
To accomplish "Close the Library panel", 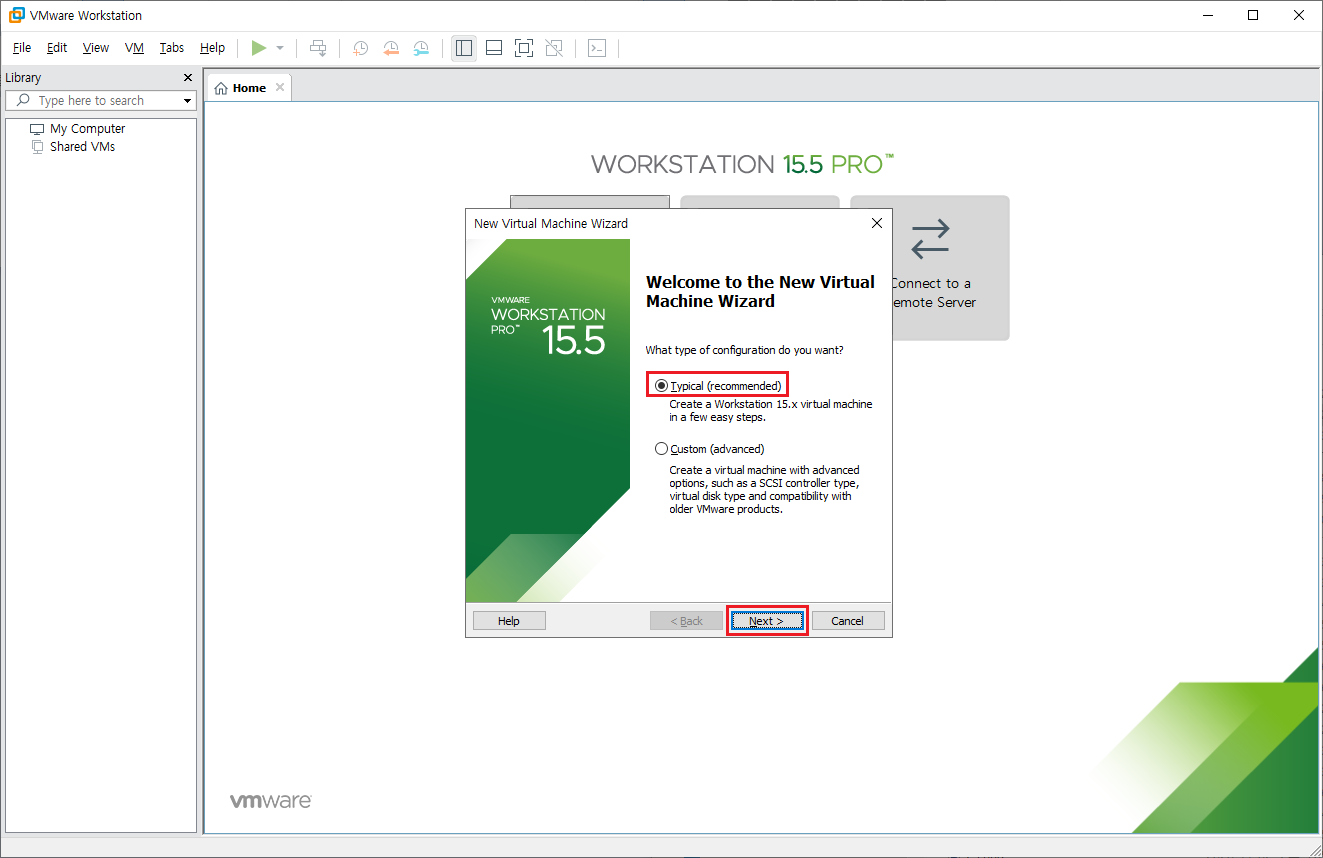I will tap(188, 77).
